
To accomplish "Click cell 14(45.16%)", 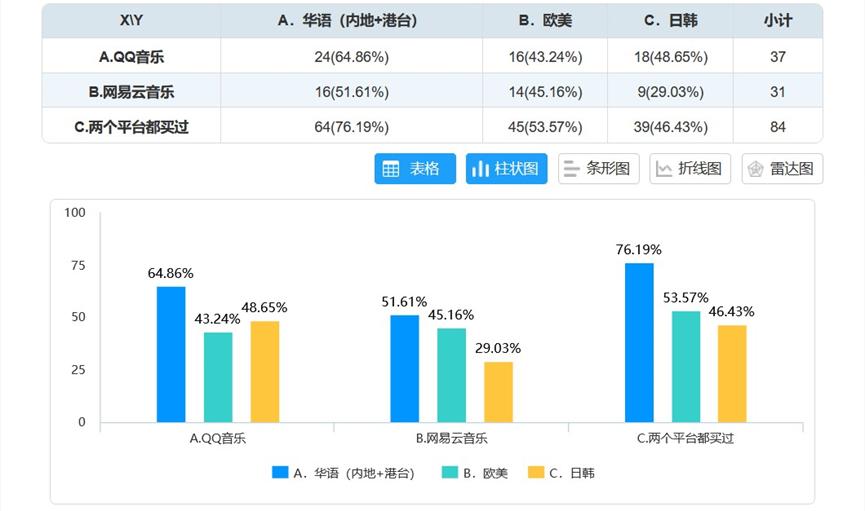I will click(x=545, y=92).
